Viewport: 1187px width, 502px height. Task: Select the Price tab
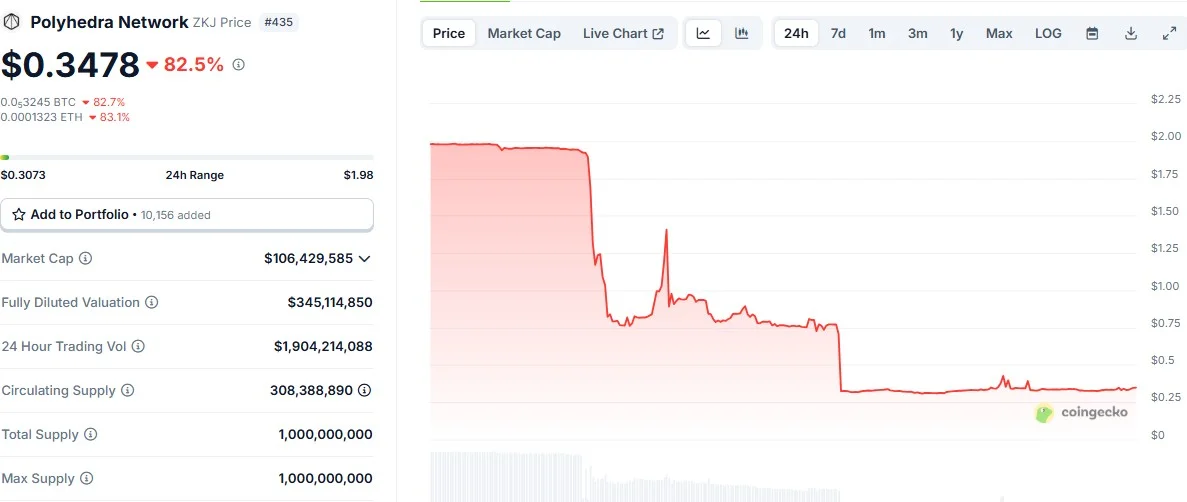[449, 33]
